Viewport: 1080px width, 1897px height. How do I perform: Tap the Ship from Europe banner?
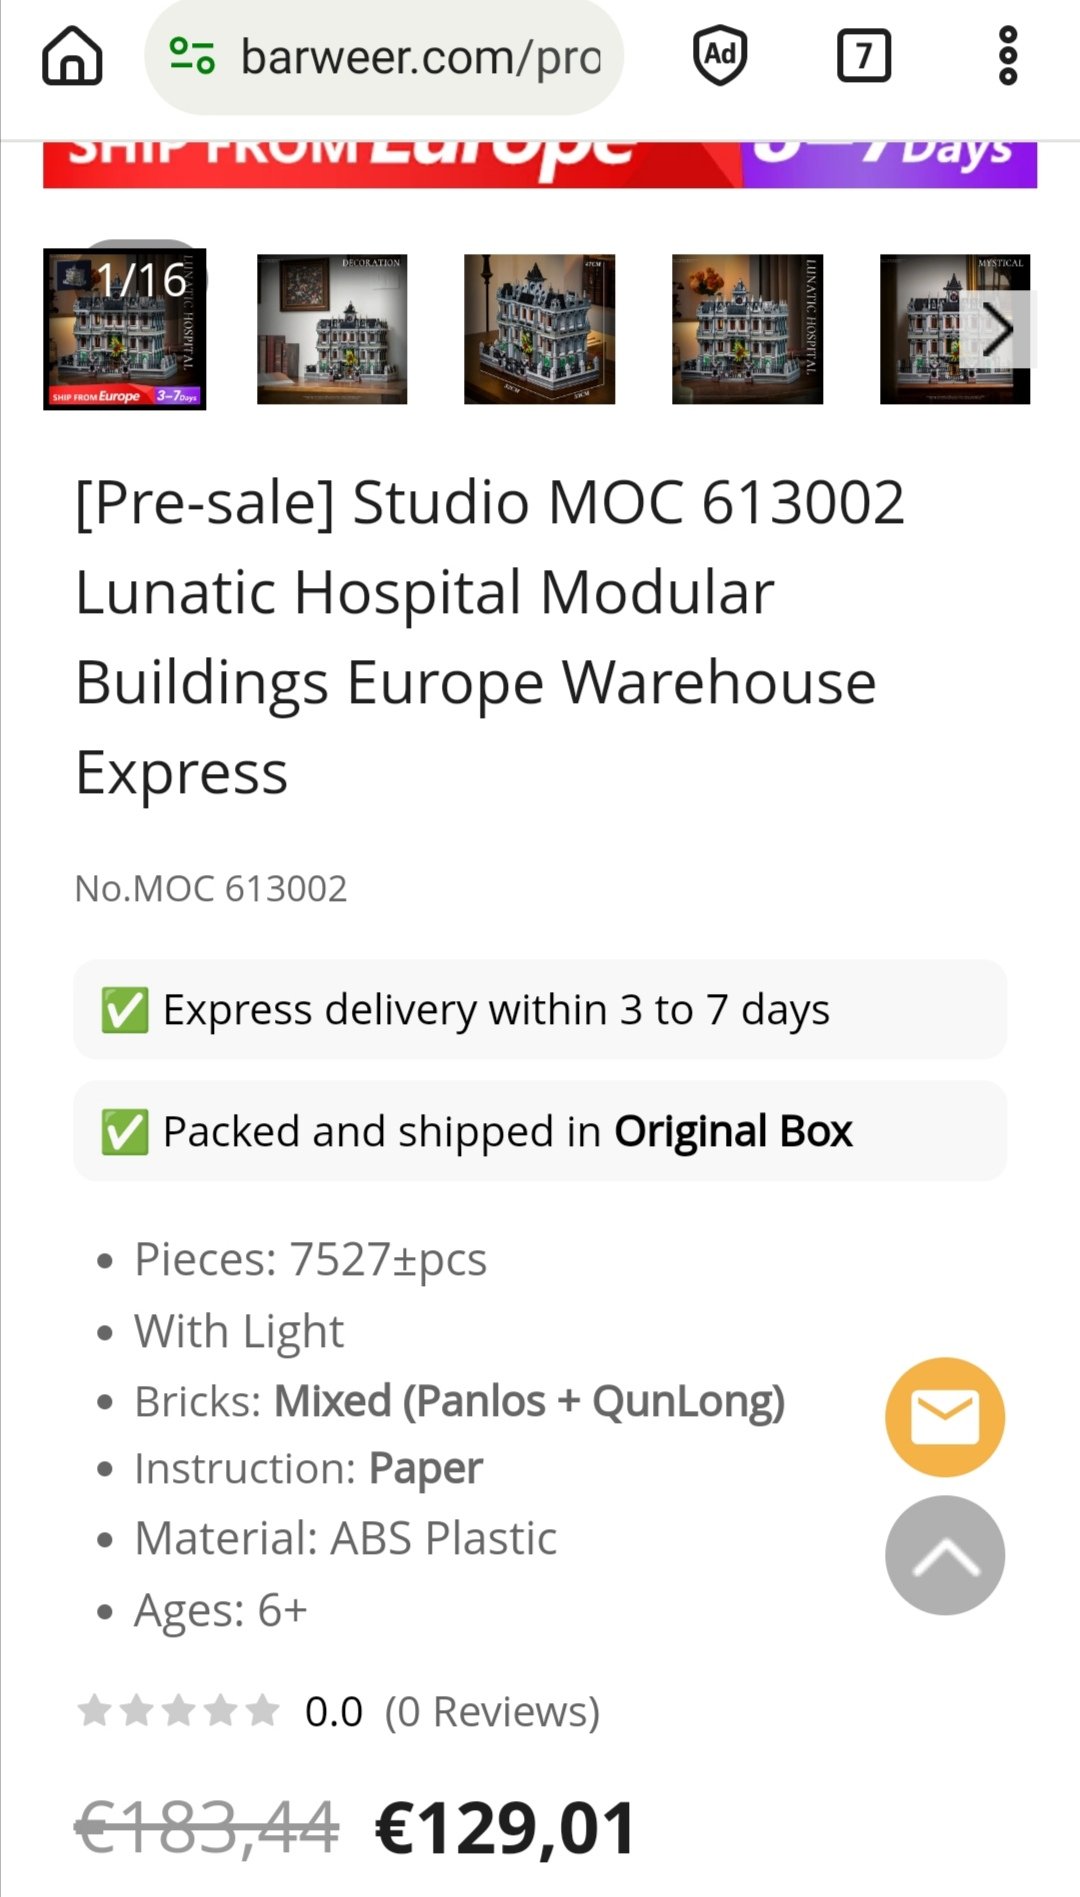coord(540,164)
